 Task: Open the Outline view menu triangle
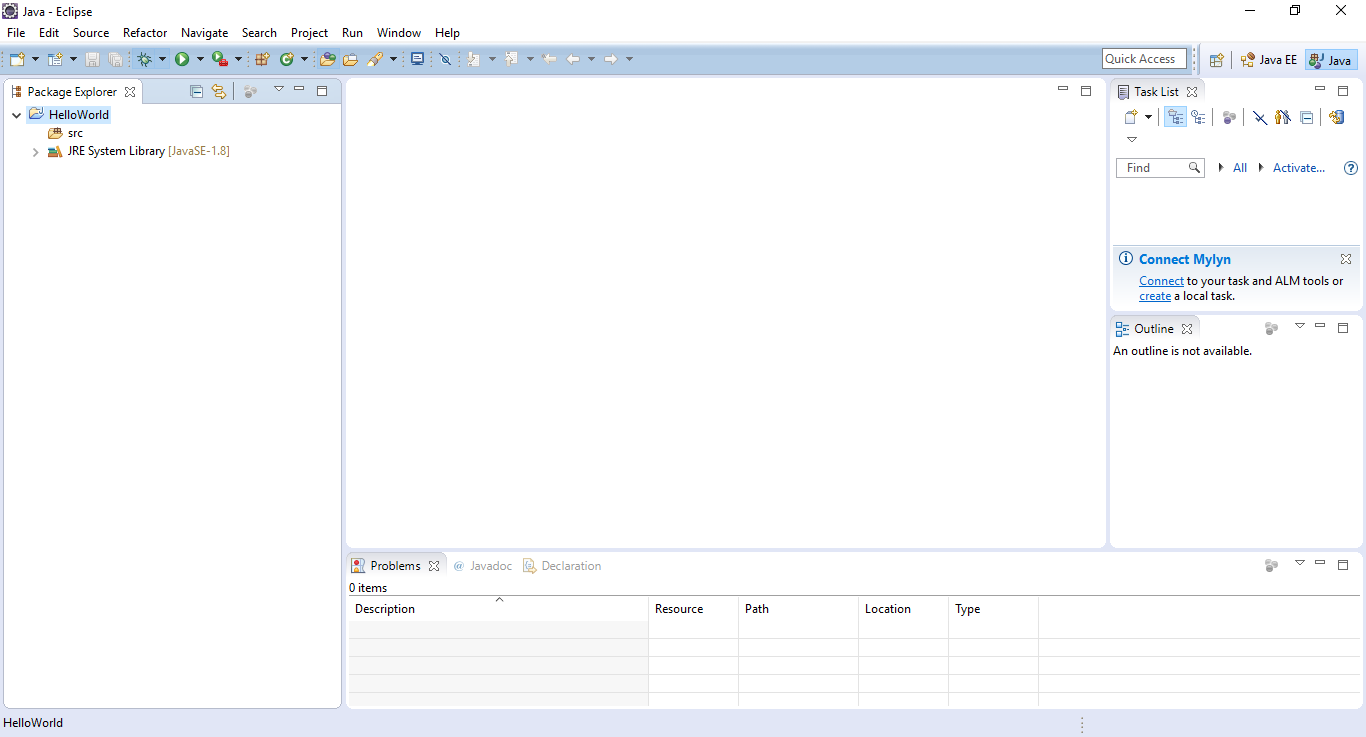pos(1300,326)
